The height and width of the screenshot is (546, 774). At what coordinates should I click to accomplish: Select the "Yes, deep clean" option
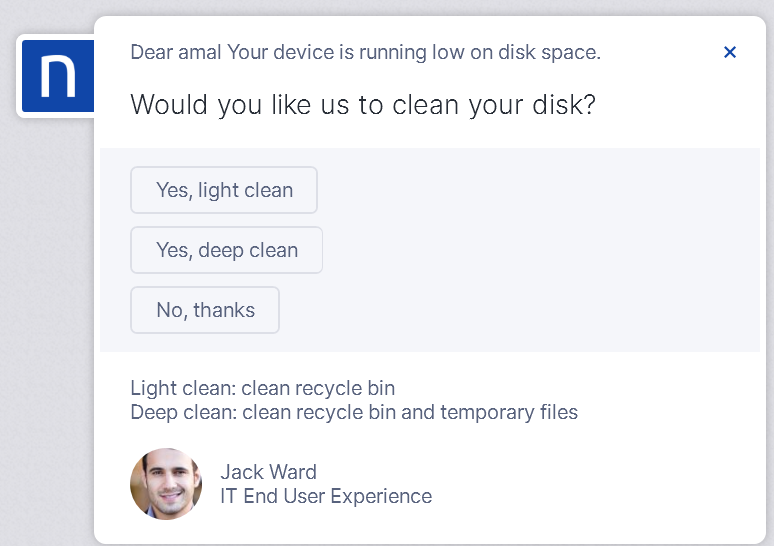click(x=227, y=250)
